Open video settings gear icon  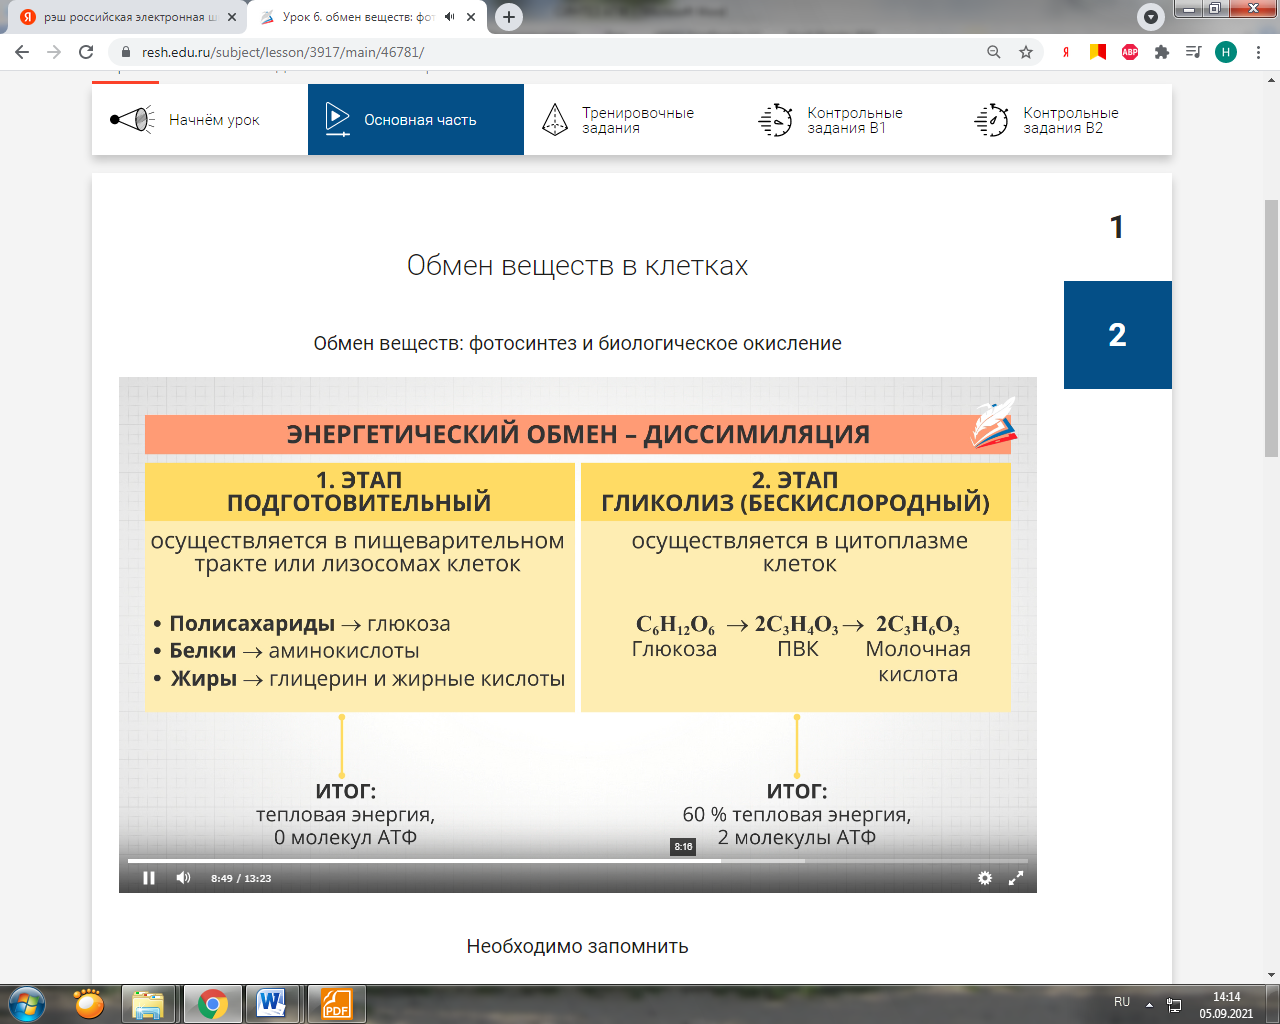click(985, 878)
